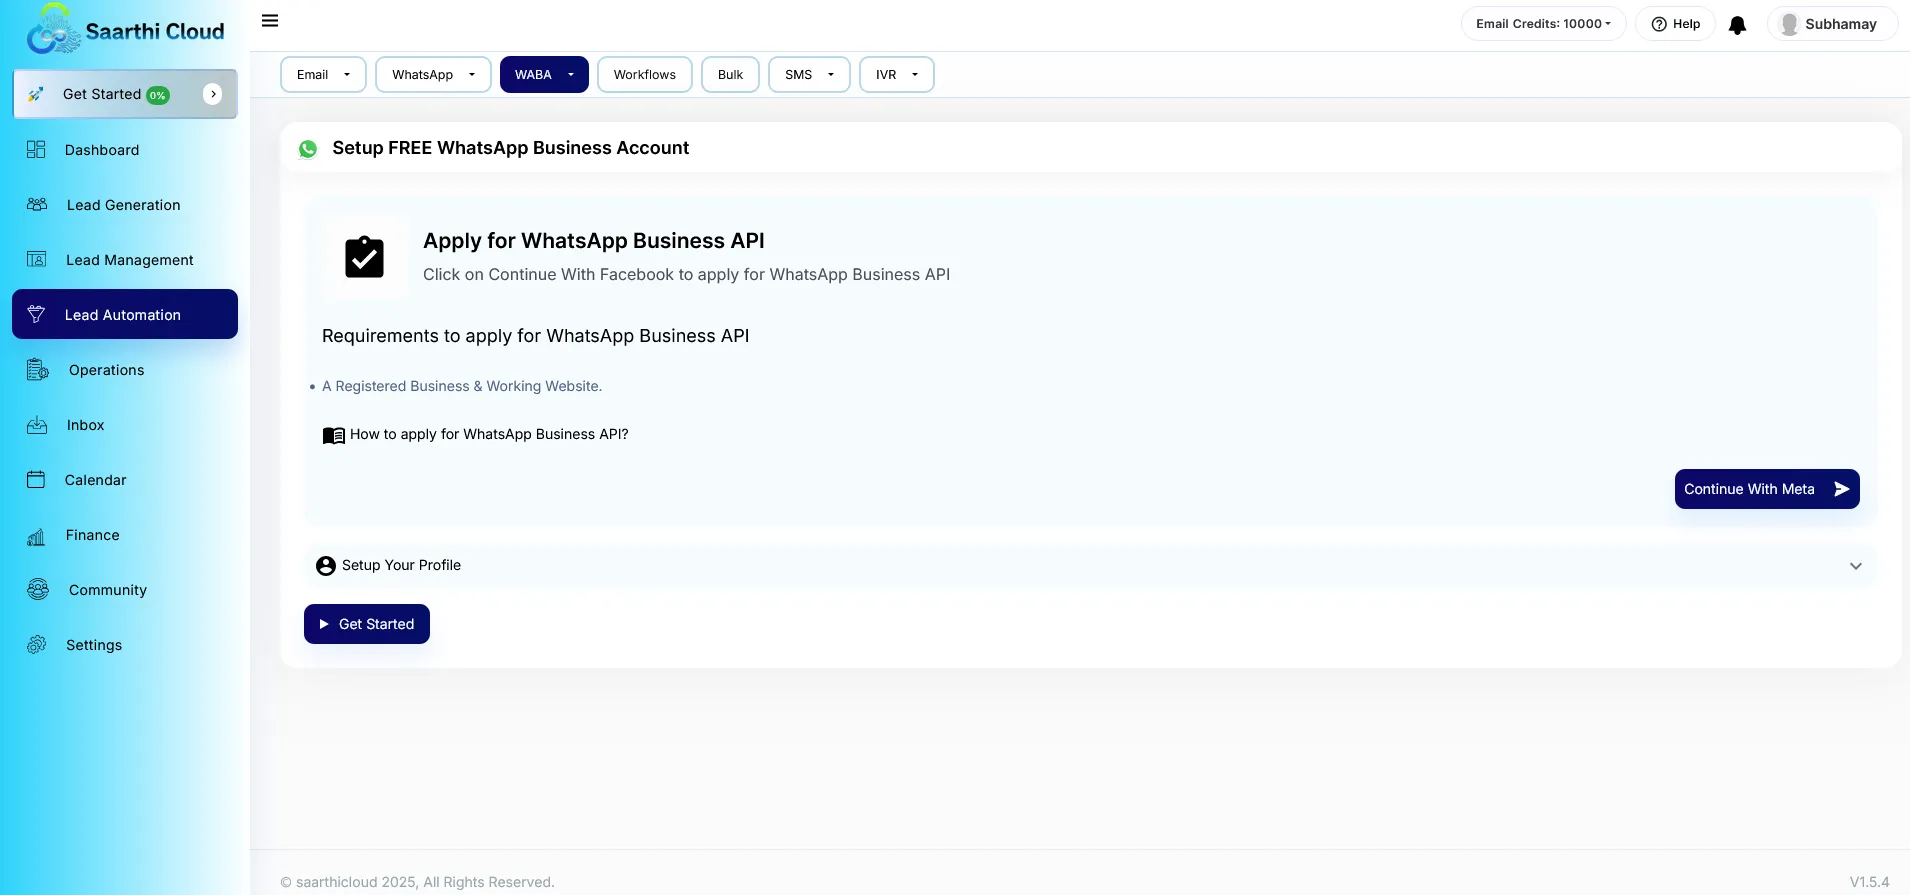The height and width of the screenshot is (895, 1910).
Task: Select the Bulk tab
Action: [x=730, y=75]
